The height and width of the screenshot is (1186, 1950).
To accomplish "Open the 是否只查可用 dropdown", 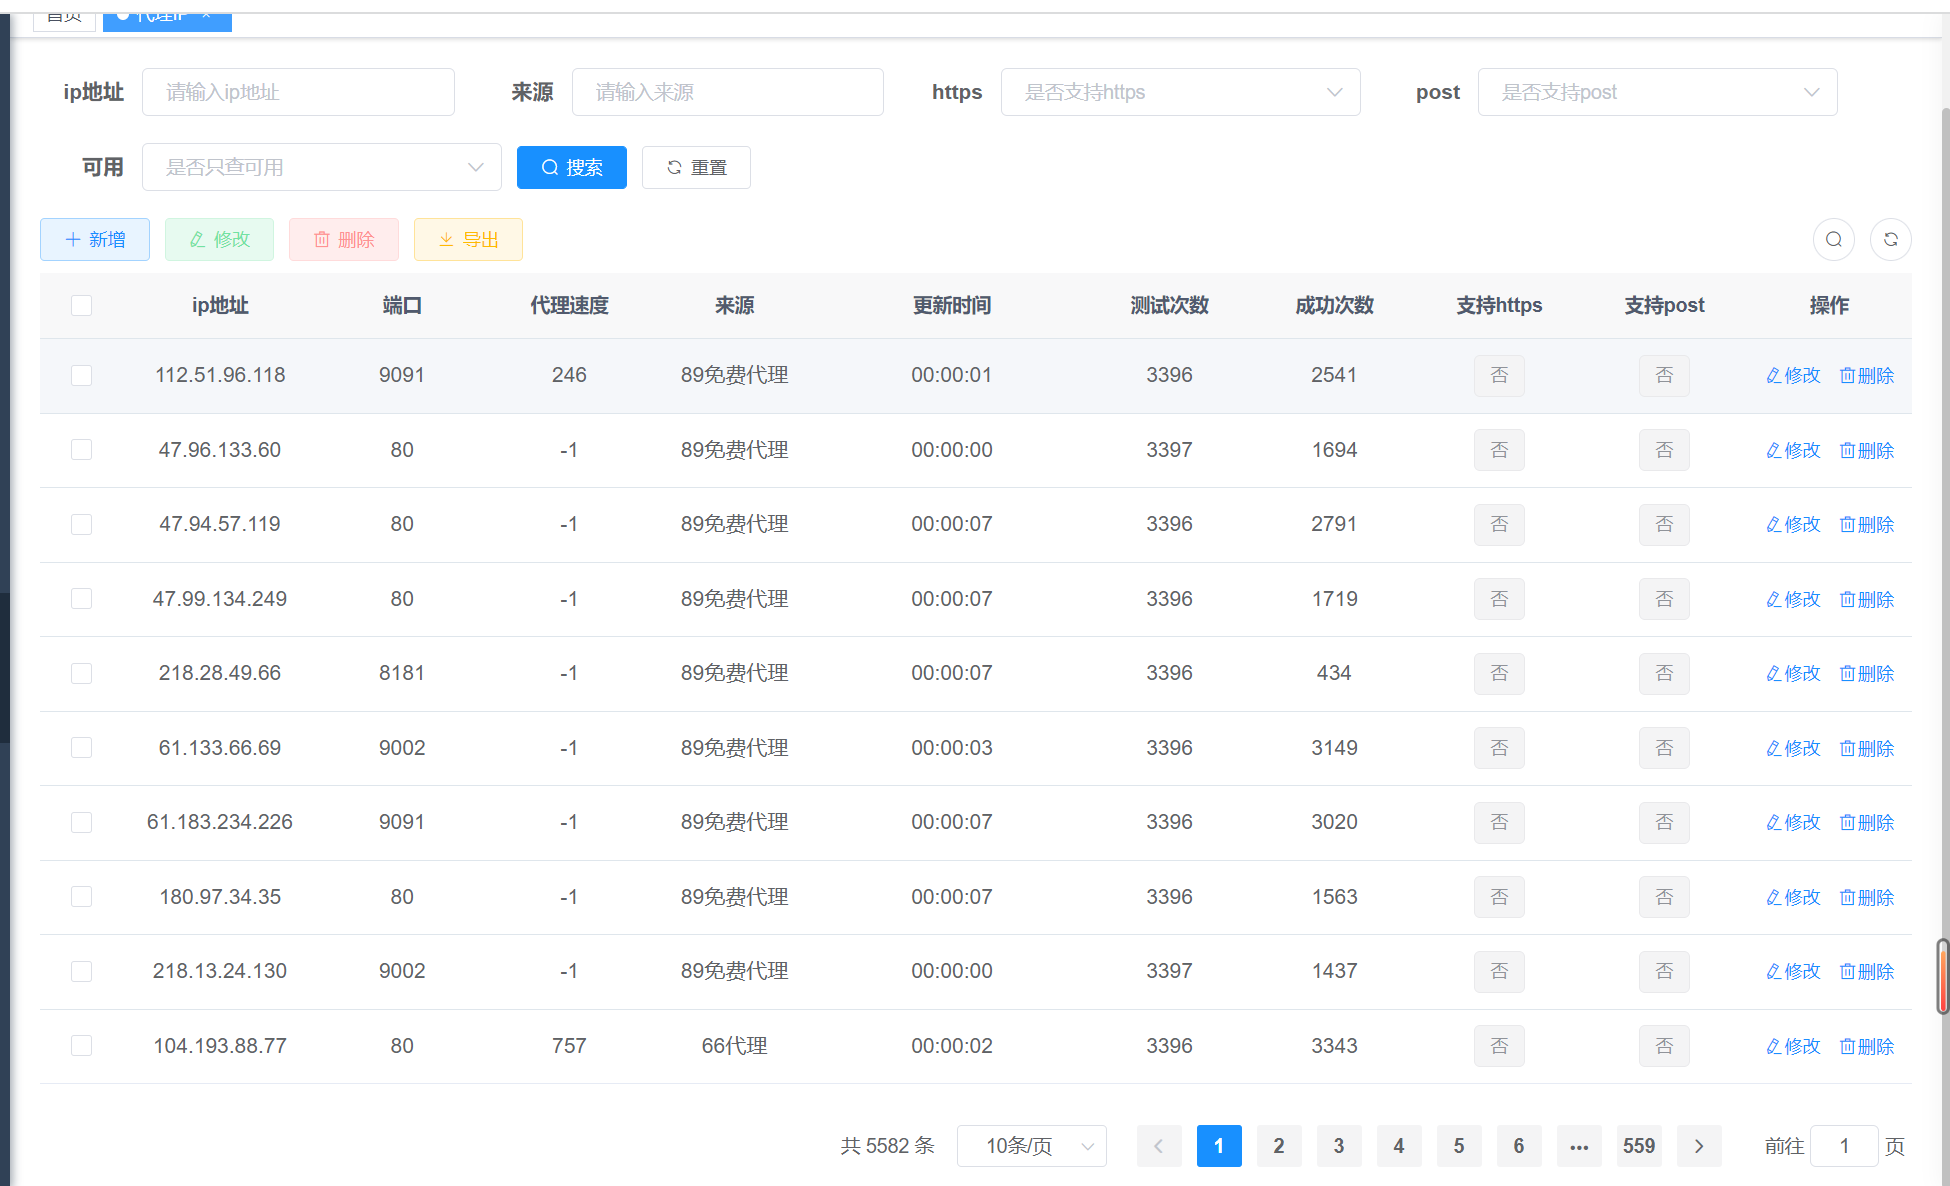I will pyautogui.click(x=322, y=167).
